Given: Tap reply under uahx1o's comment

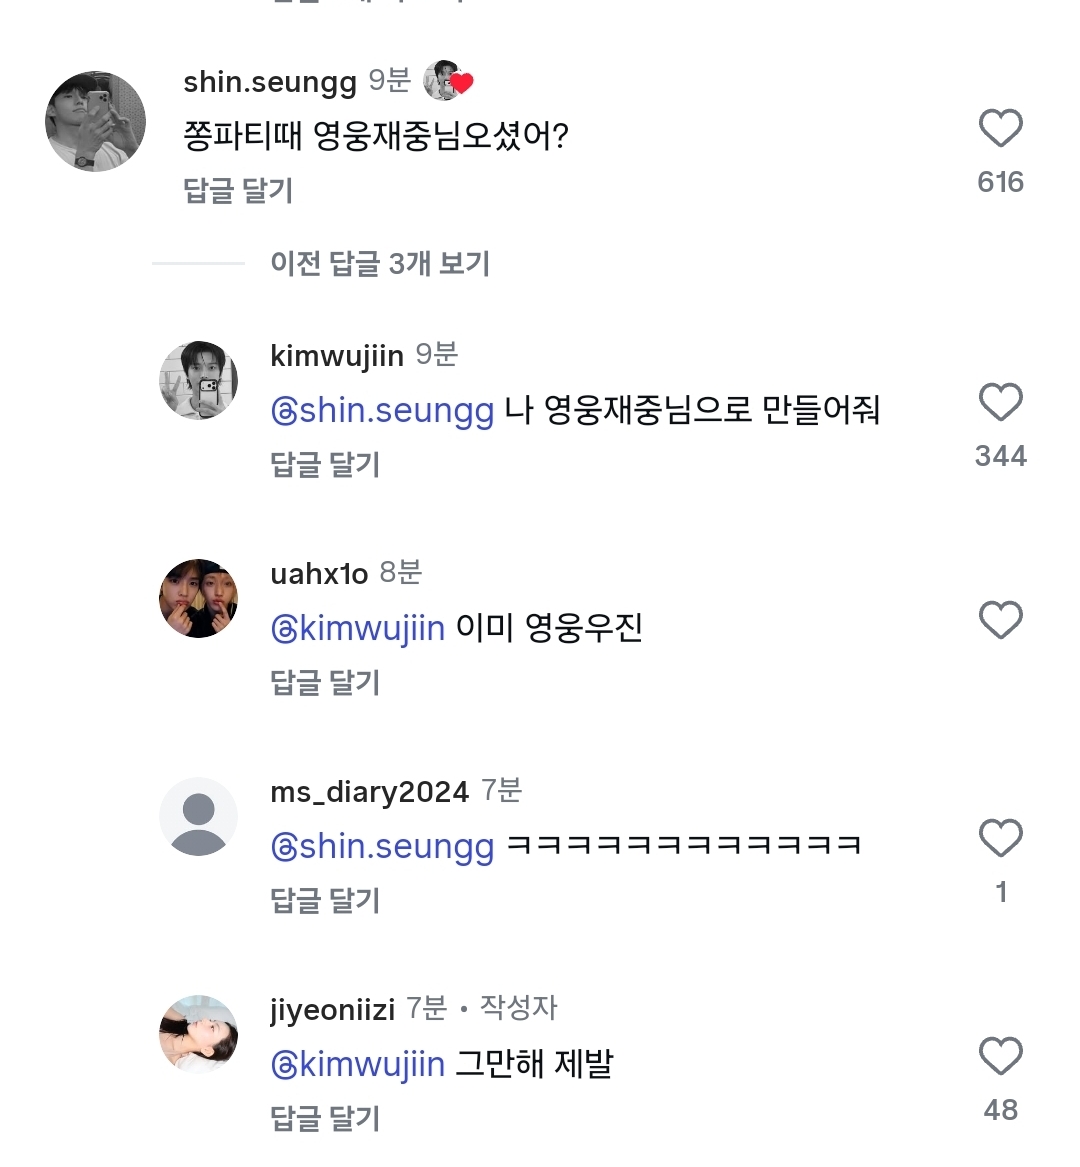Looking at the screenshot, I should [325, 683].
